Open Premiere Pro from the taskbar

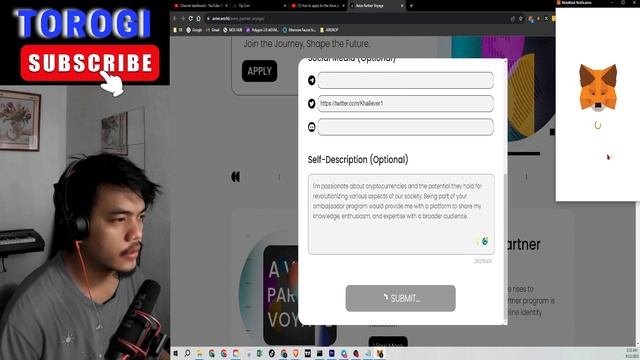tap(331, 353)
